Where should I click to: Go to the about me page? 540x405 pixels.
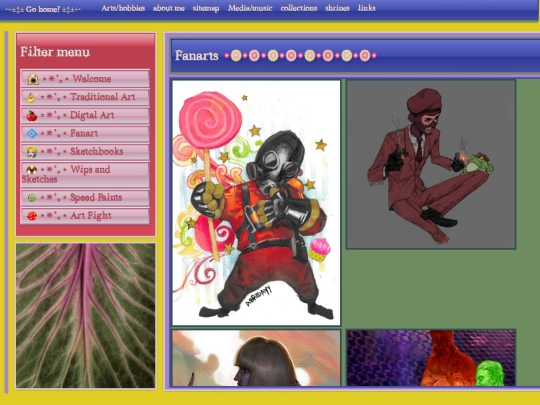pos(169,8)
